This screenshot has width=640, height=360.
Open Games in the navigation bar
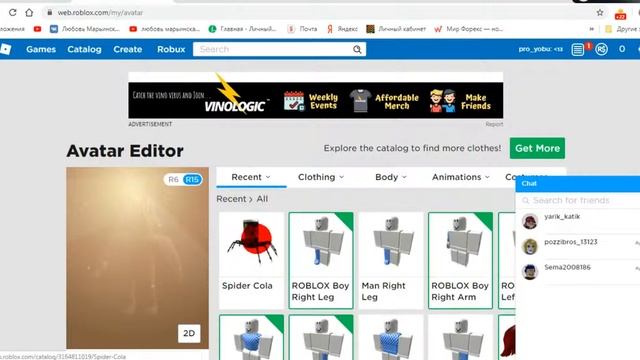click(x=41, y=49)
